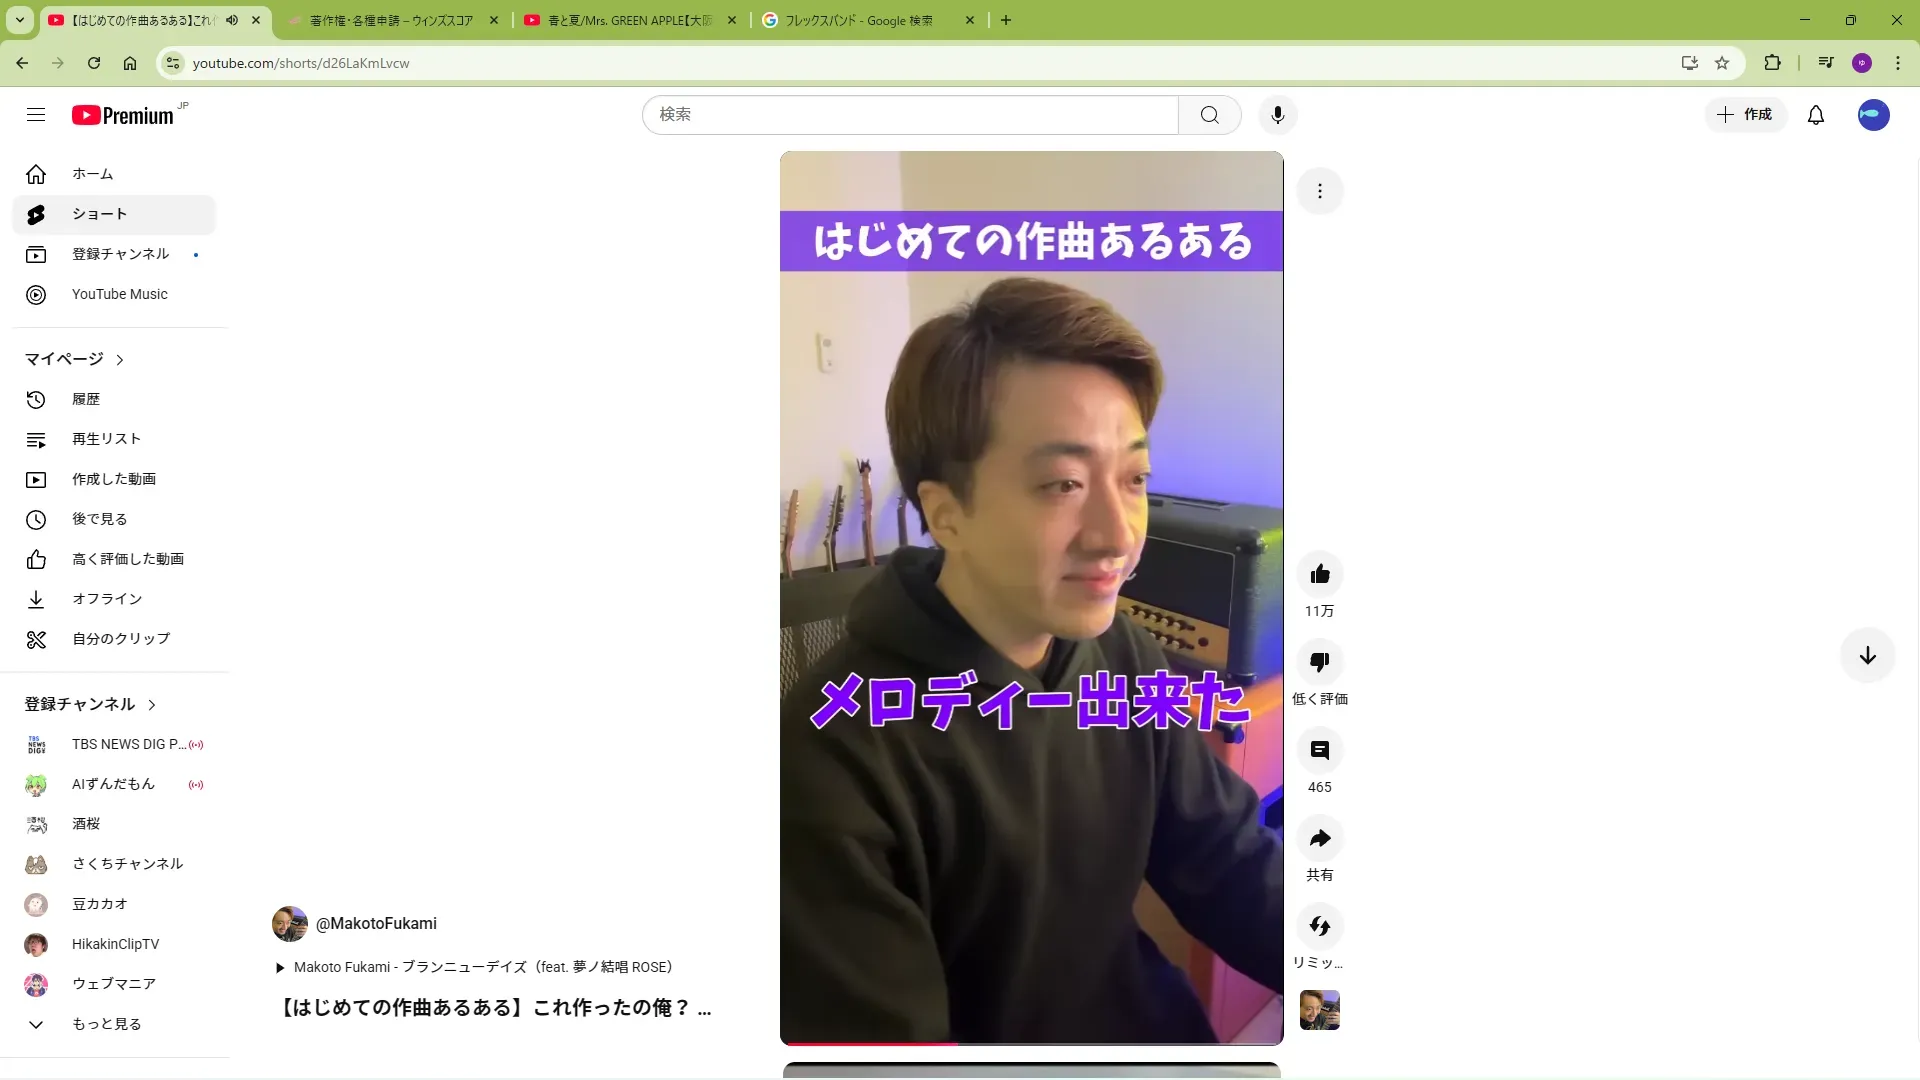Click the like thumbs-up icon

pyautogui.click(x=1319, y=574)
